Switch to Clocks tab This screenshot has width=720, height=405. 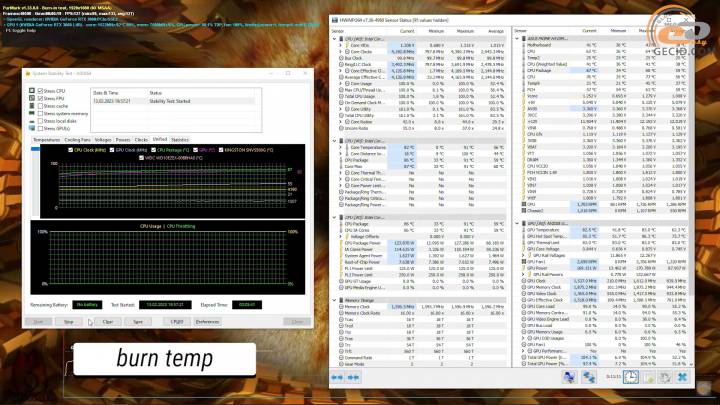pos(141,140)
